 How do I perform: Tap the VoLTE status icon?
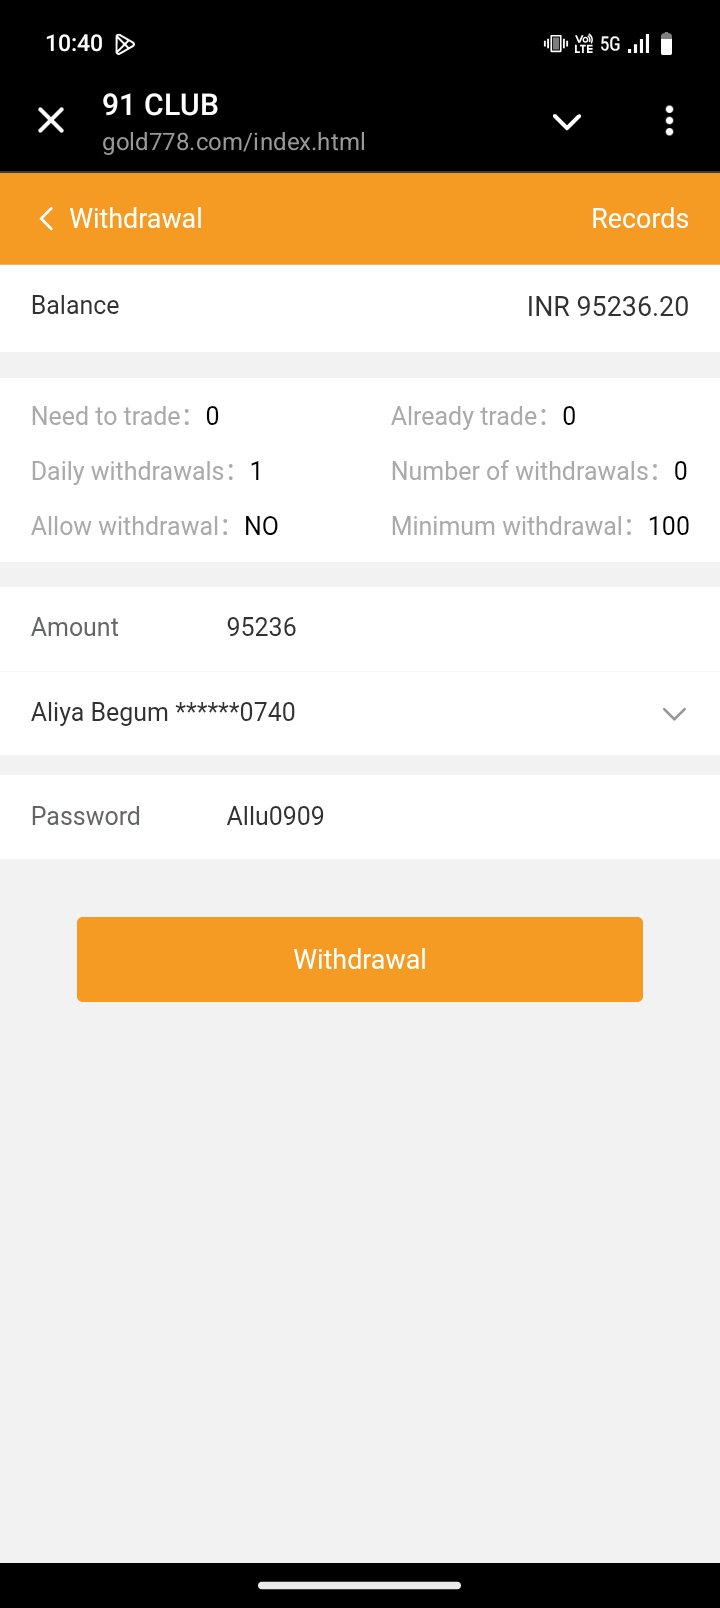(x=584, y=44)
